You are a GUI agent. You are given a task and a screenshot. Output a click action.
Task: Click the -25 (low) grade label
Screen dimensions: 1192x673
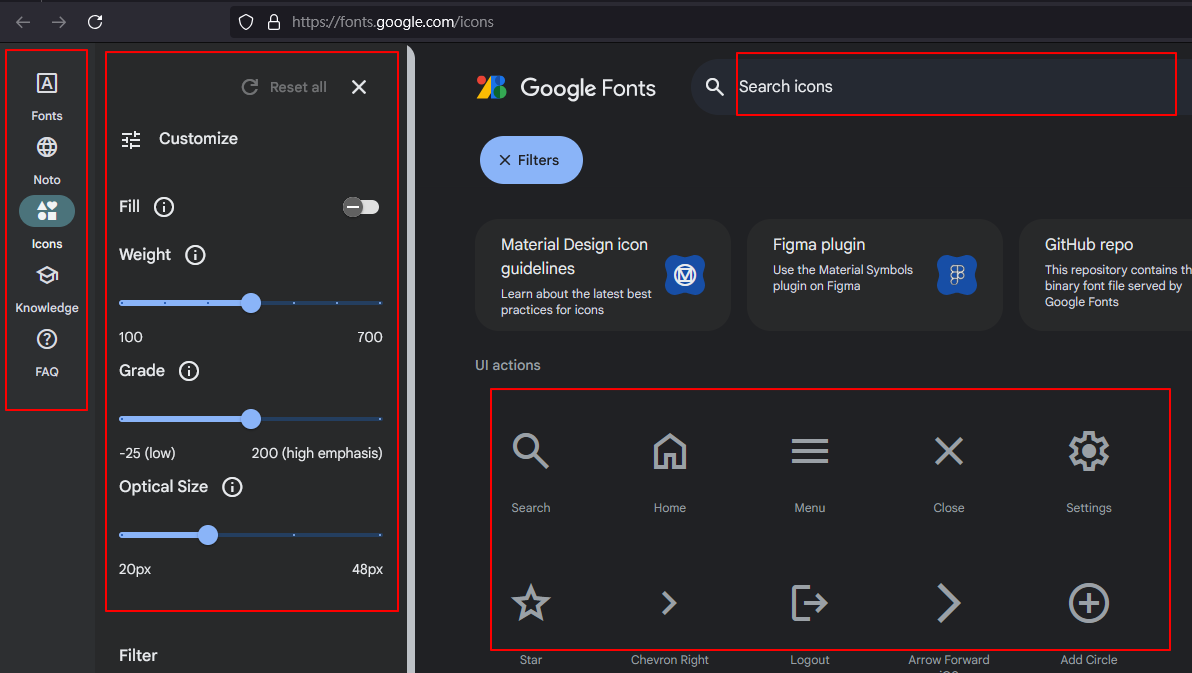click(147, 453)
